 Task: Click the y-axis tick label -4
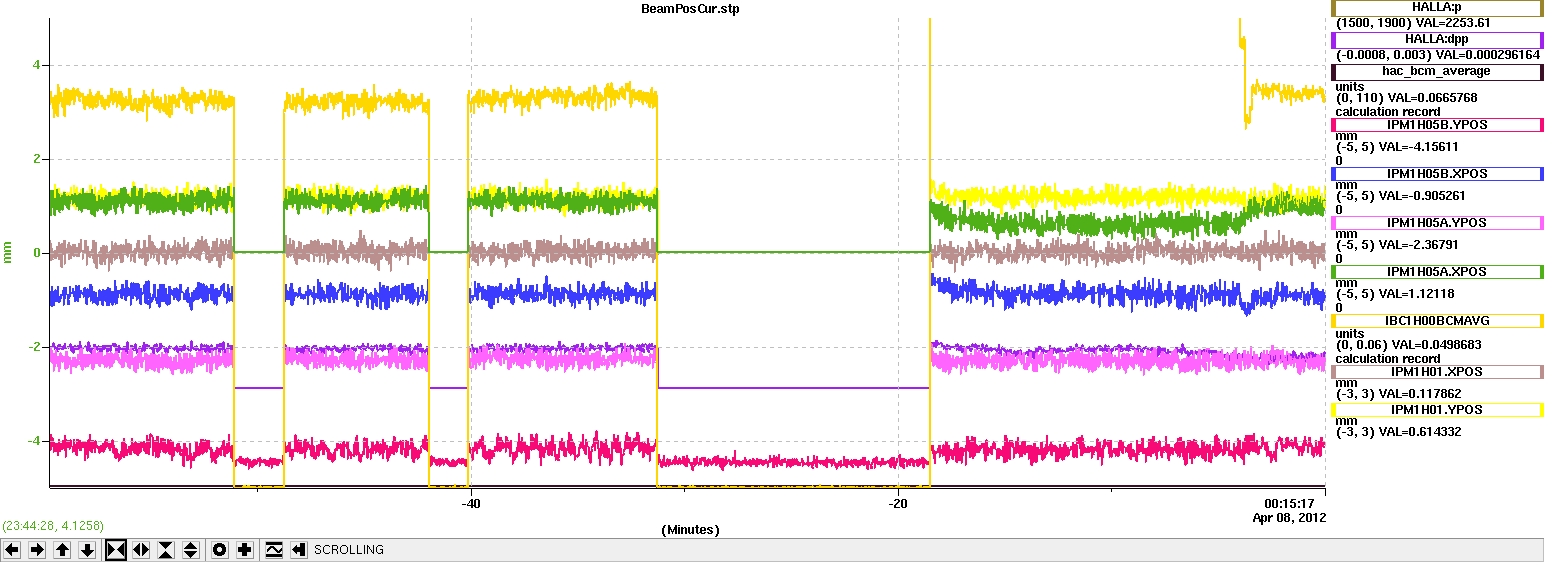click(x=34, y=441)
